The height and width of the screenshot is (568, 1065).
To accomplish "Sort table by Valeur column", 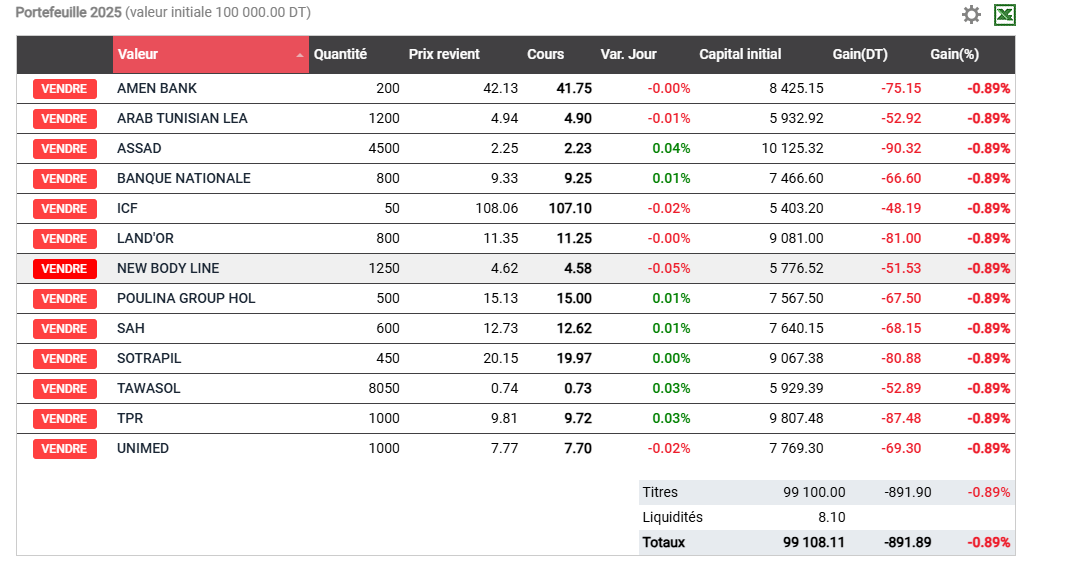I will 211,54.
